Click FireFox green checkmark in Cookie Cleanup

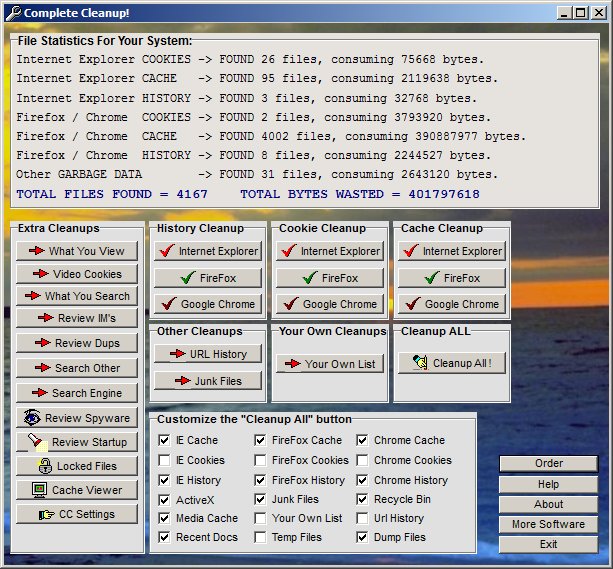click(x=310, y=278)
